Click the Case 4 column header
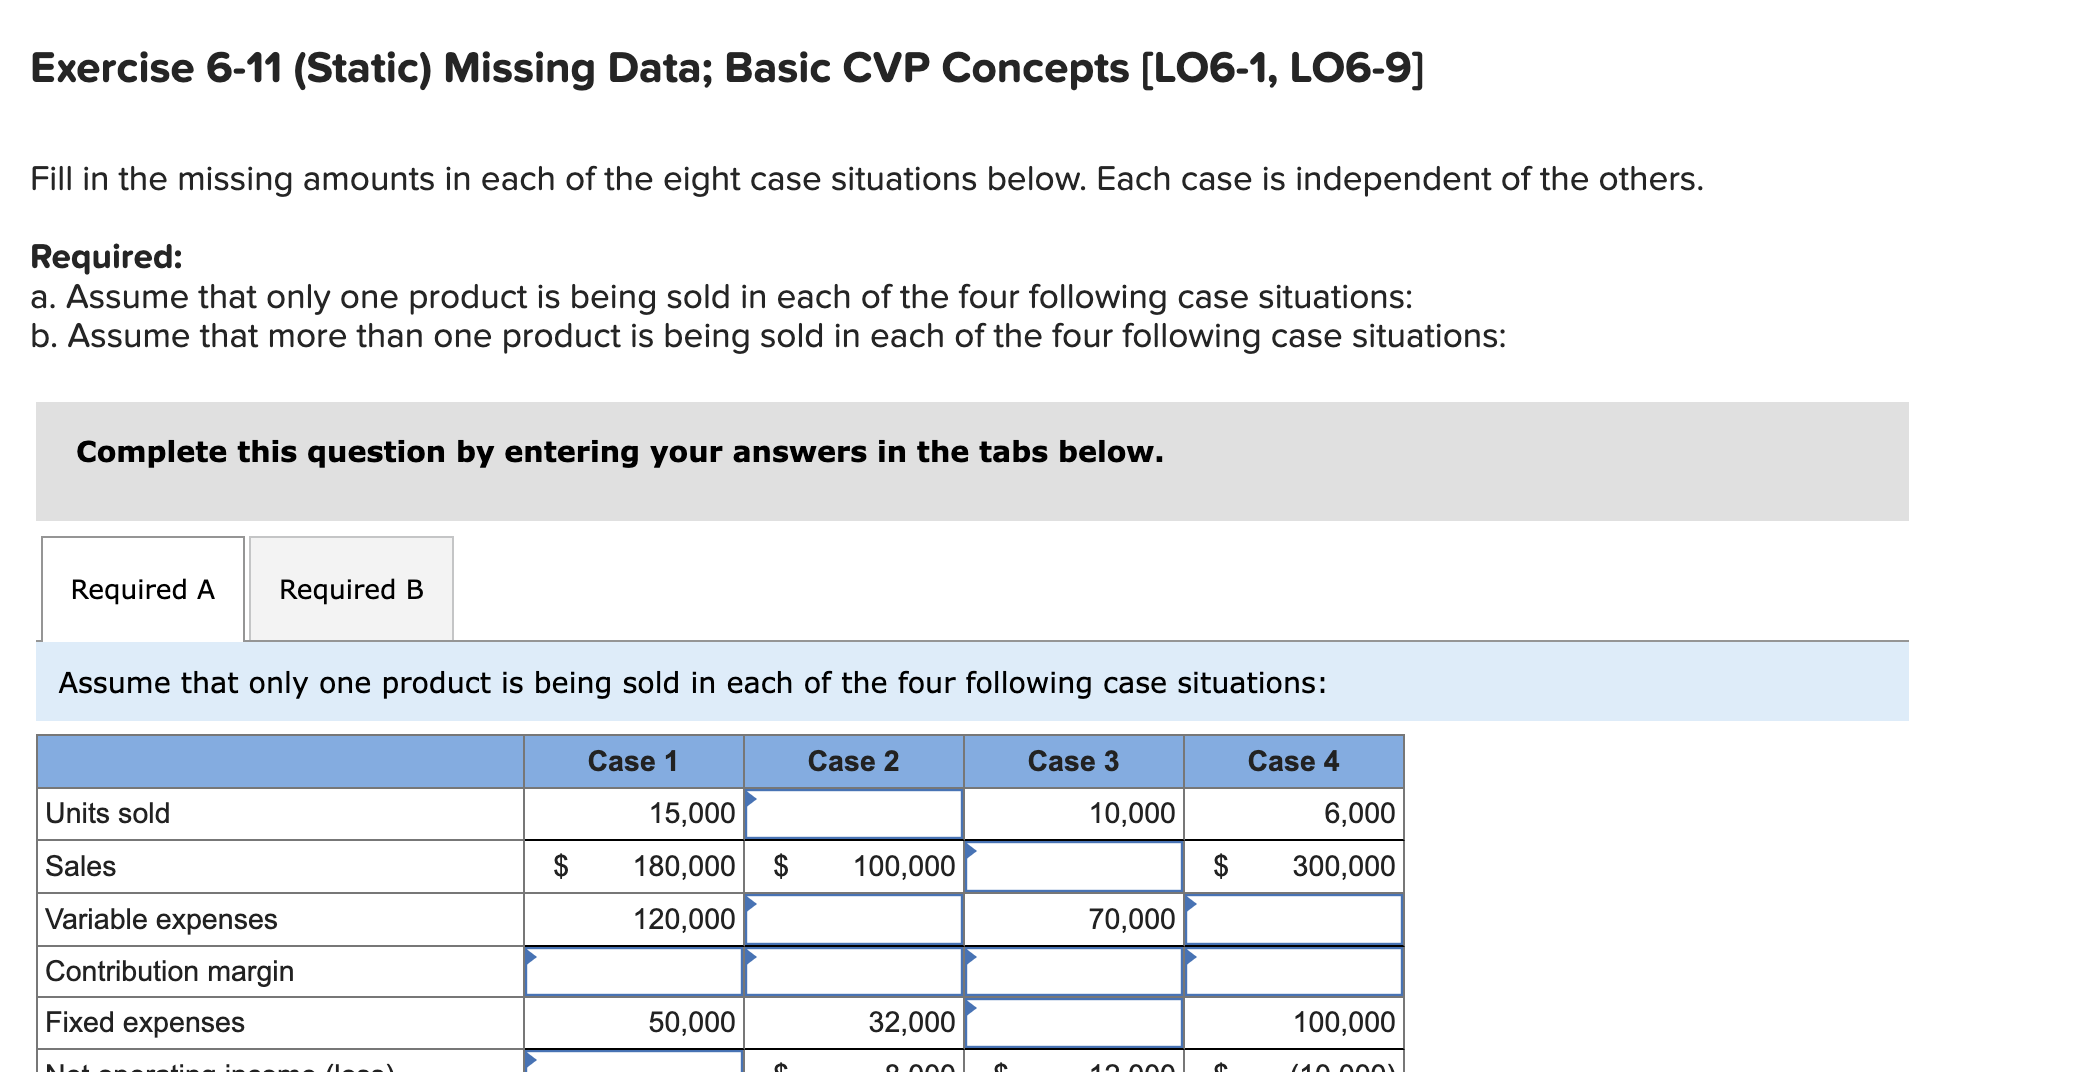 pyautogui.click(x=1293, y=760)
